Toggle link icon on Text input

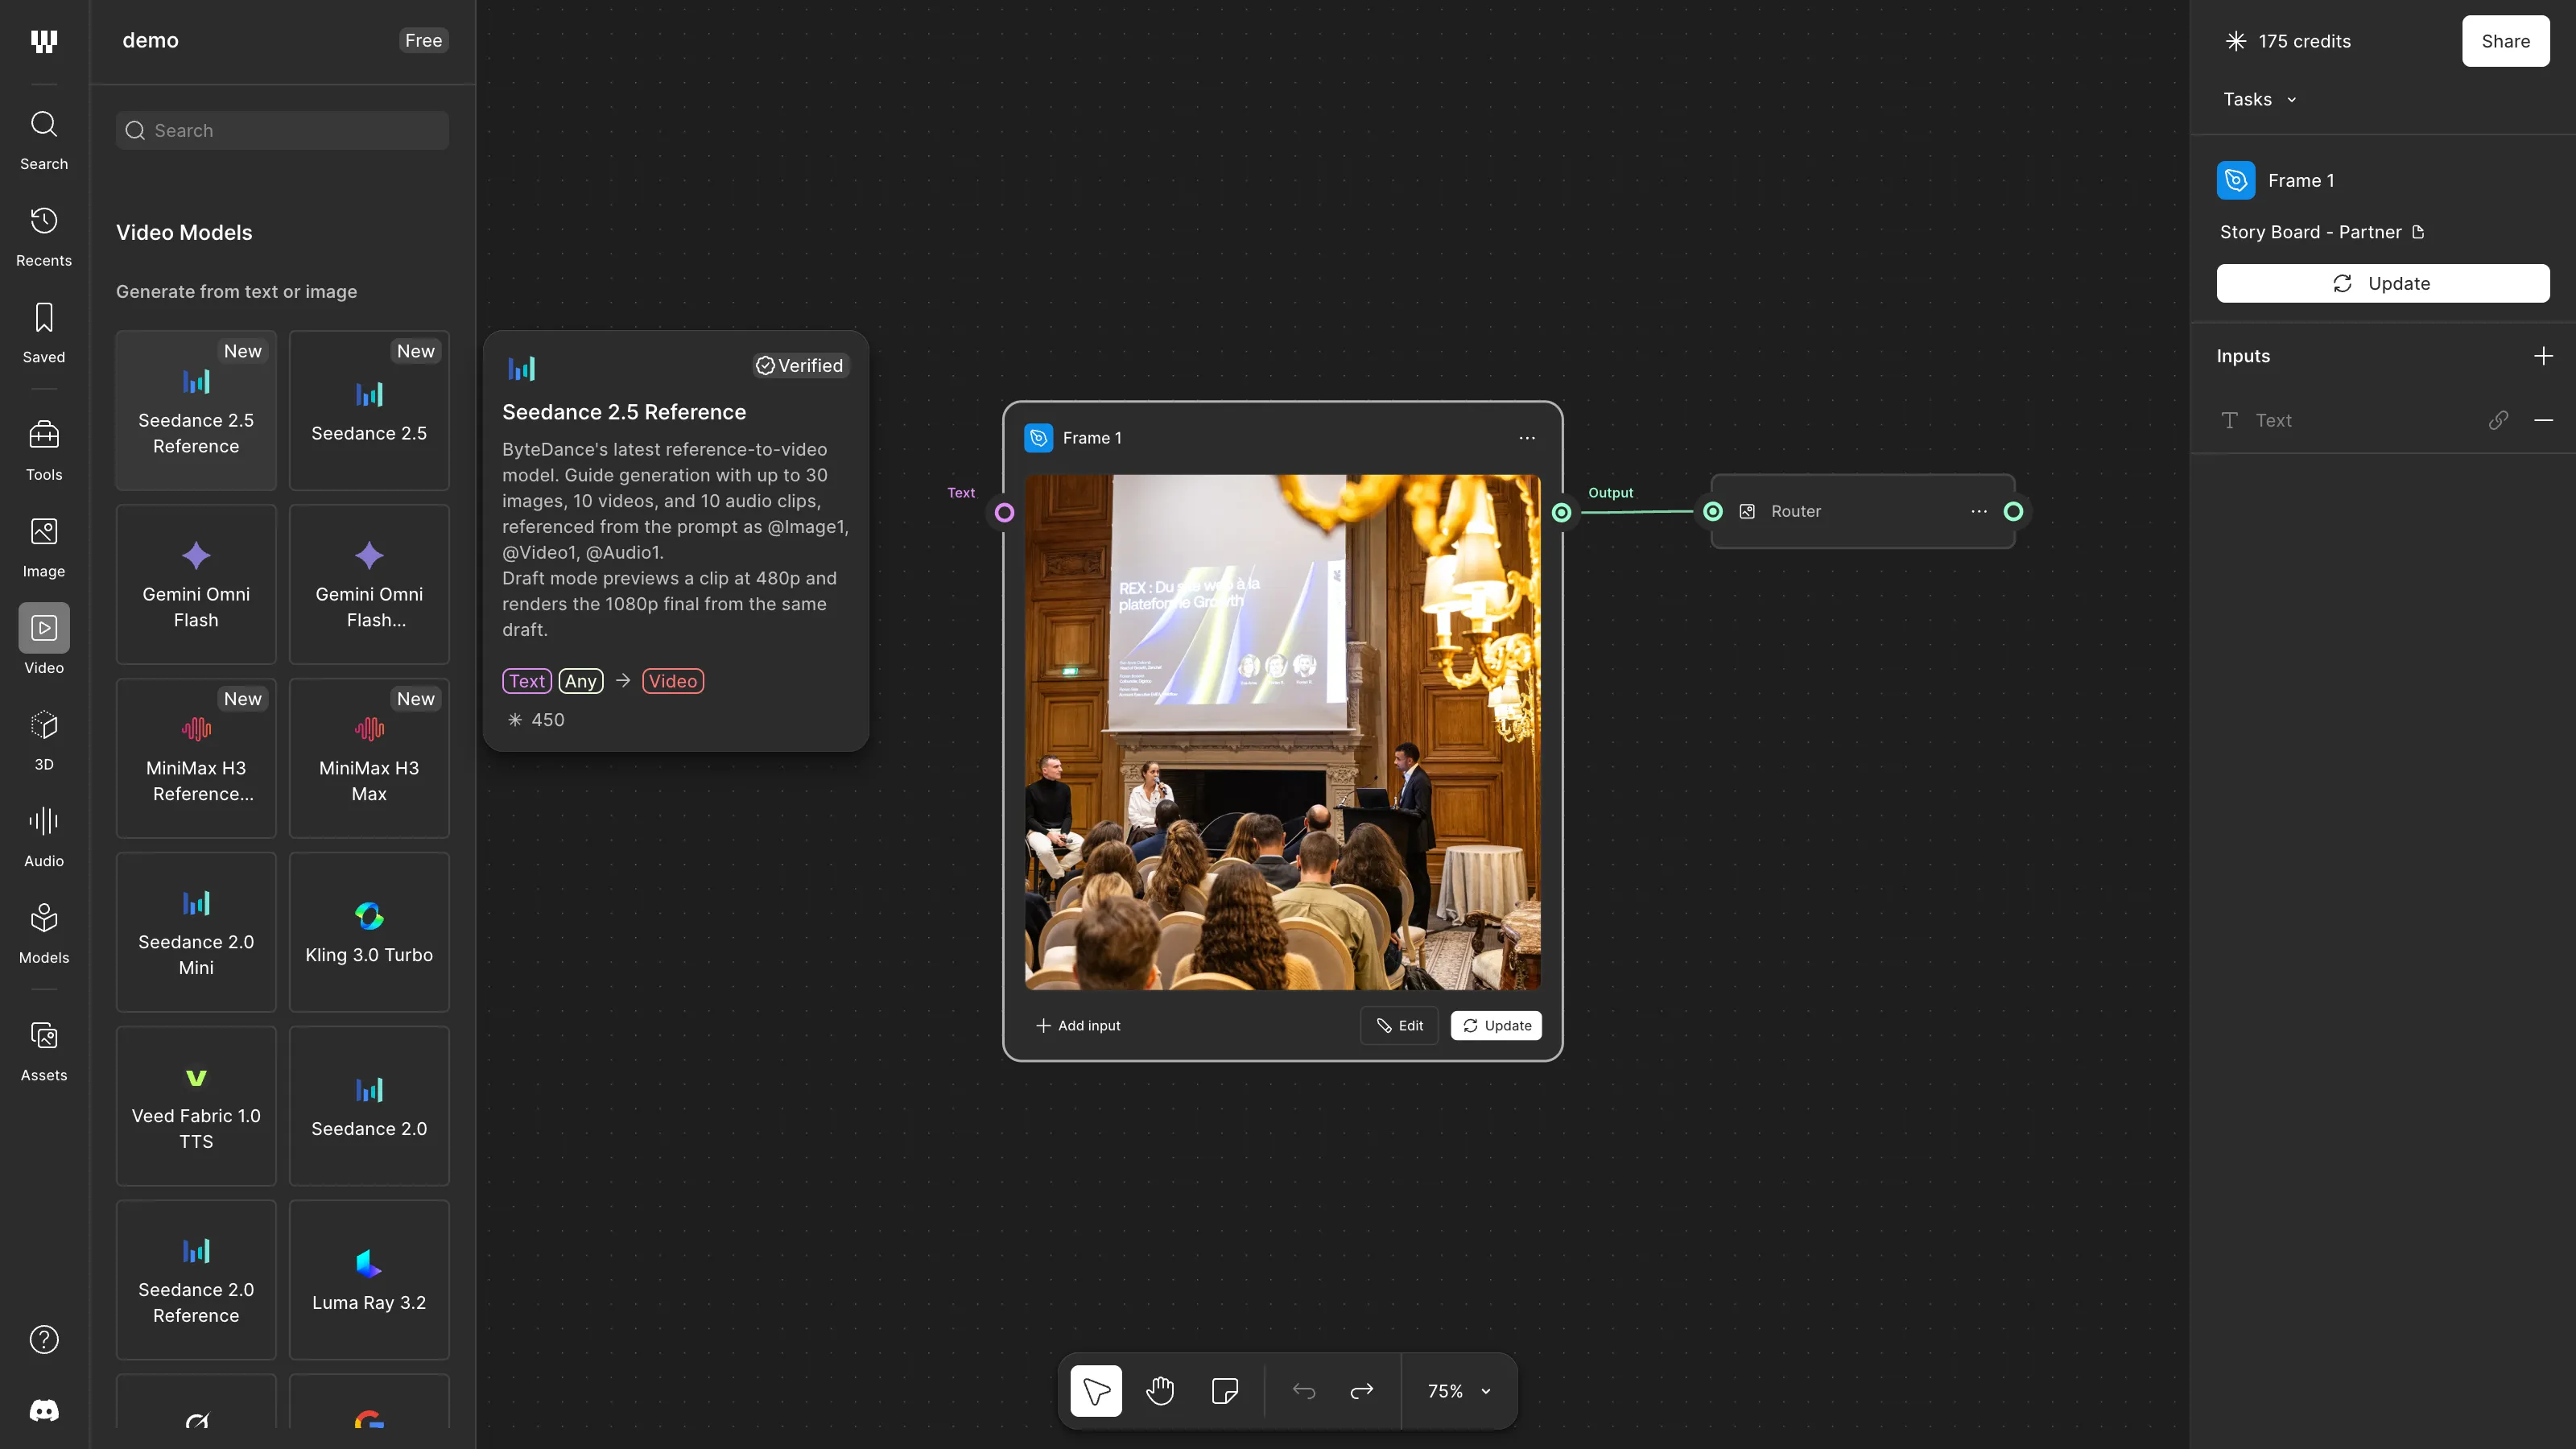pos(2498,420)
